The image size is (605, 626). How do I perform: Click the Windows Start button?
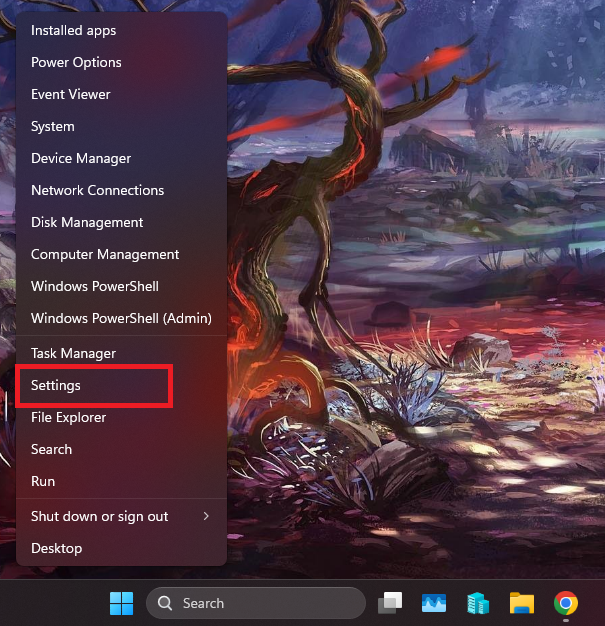click(x=121, y=603)
